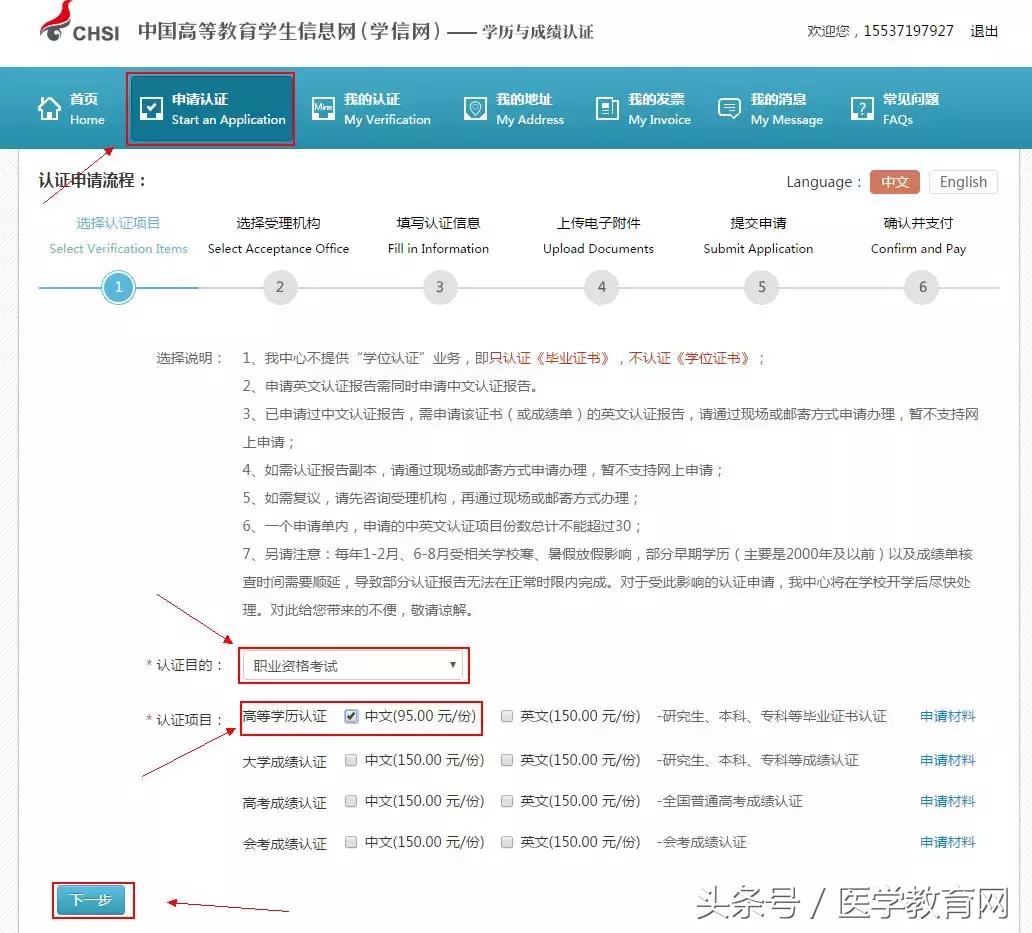The height and width of the screenshot is (933, 1032).
Task: Switch language to English
Action: tap(962, 182)
